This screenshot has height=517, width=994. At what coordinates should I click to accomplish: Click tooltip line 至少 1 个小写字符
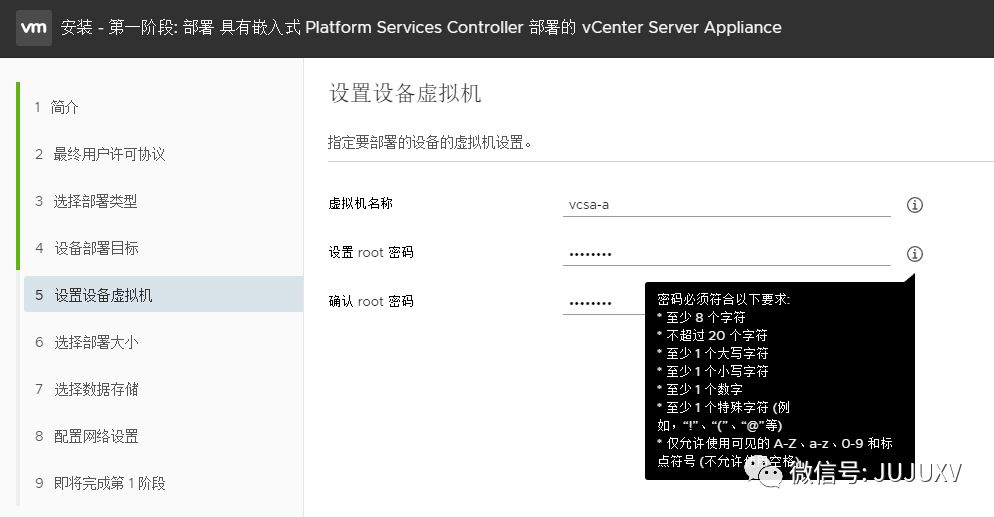(713, 371)
